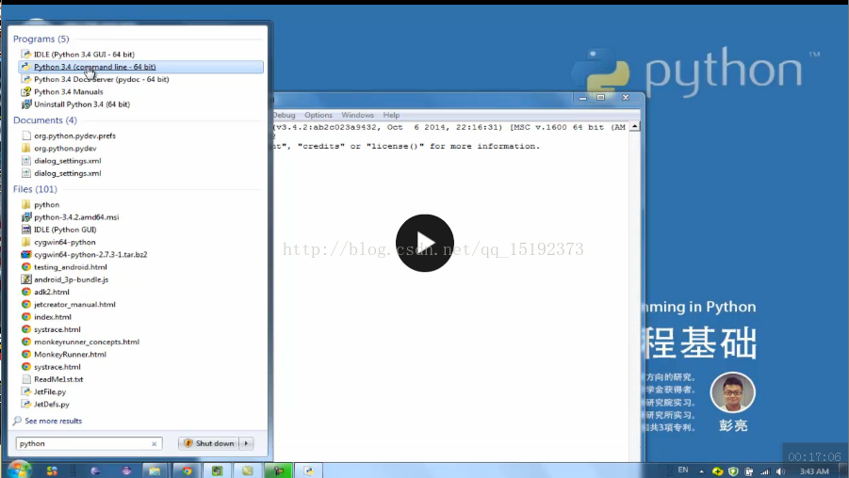Open python folder under Files

(x=47, y=205)
